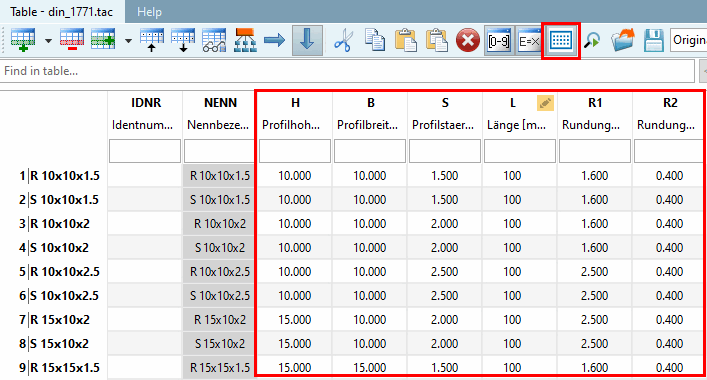The image size is (707, 380).
Task: Click the NENN column filter field
Action: pos(220,151)
